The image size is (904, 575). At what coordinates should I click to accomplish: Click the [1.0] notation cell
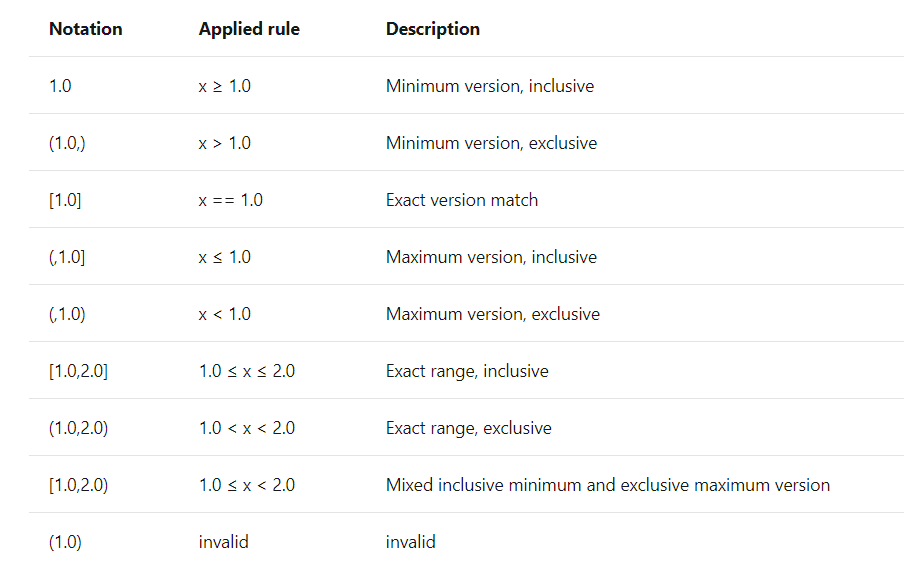coord(65,200)
